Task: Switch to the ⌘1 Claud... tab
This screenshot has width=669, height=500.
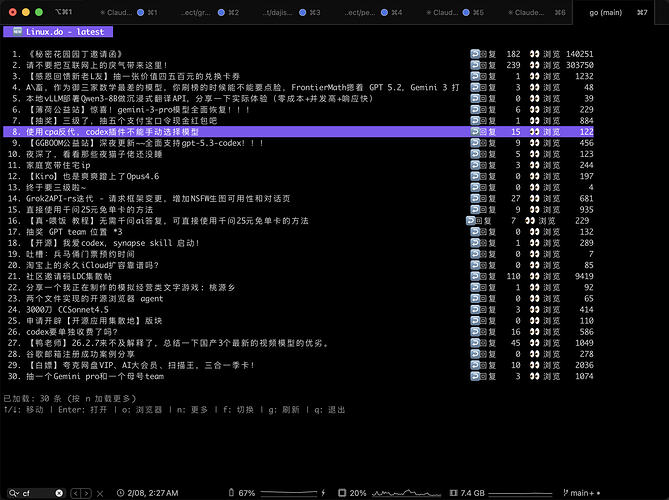Action: point(128,12)
